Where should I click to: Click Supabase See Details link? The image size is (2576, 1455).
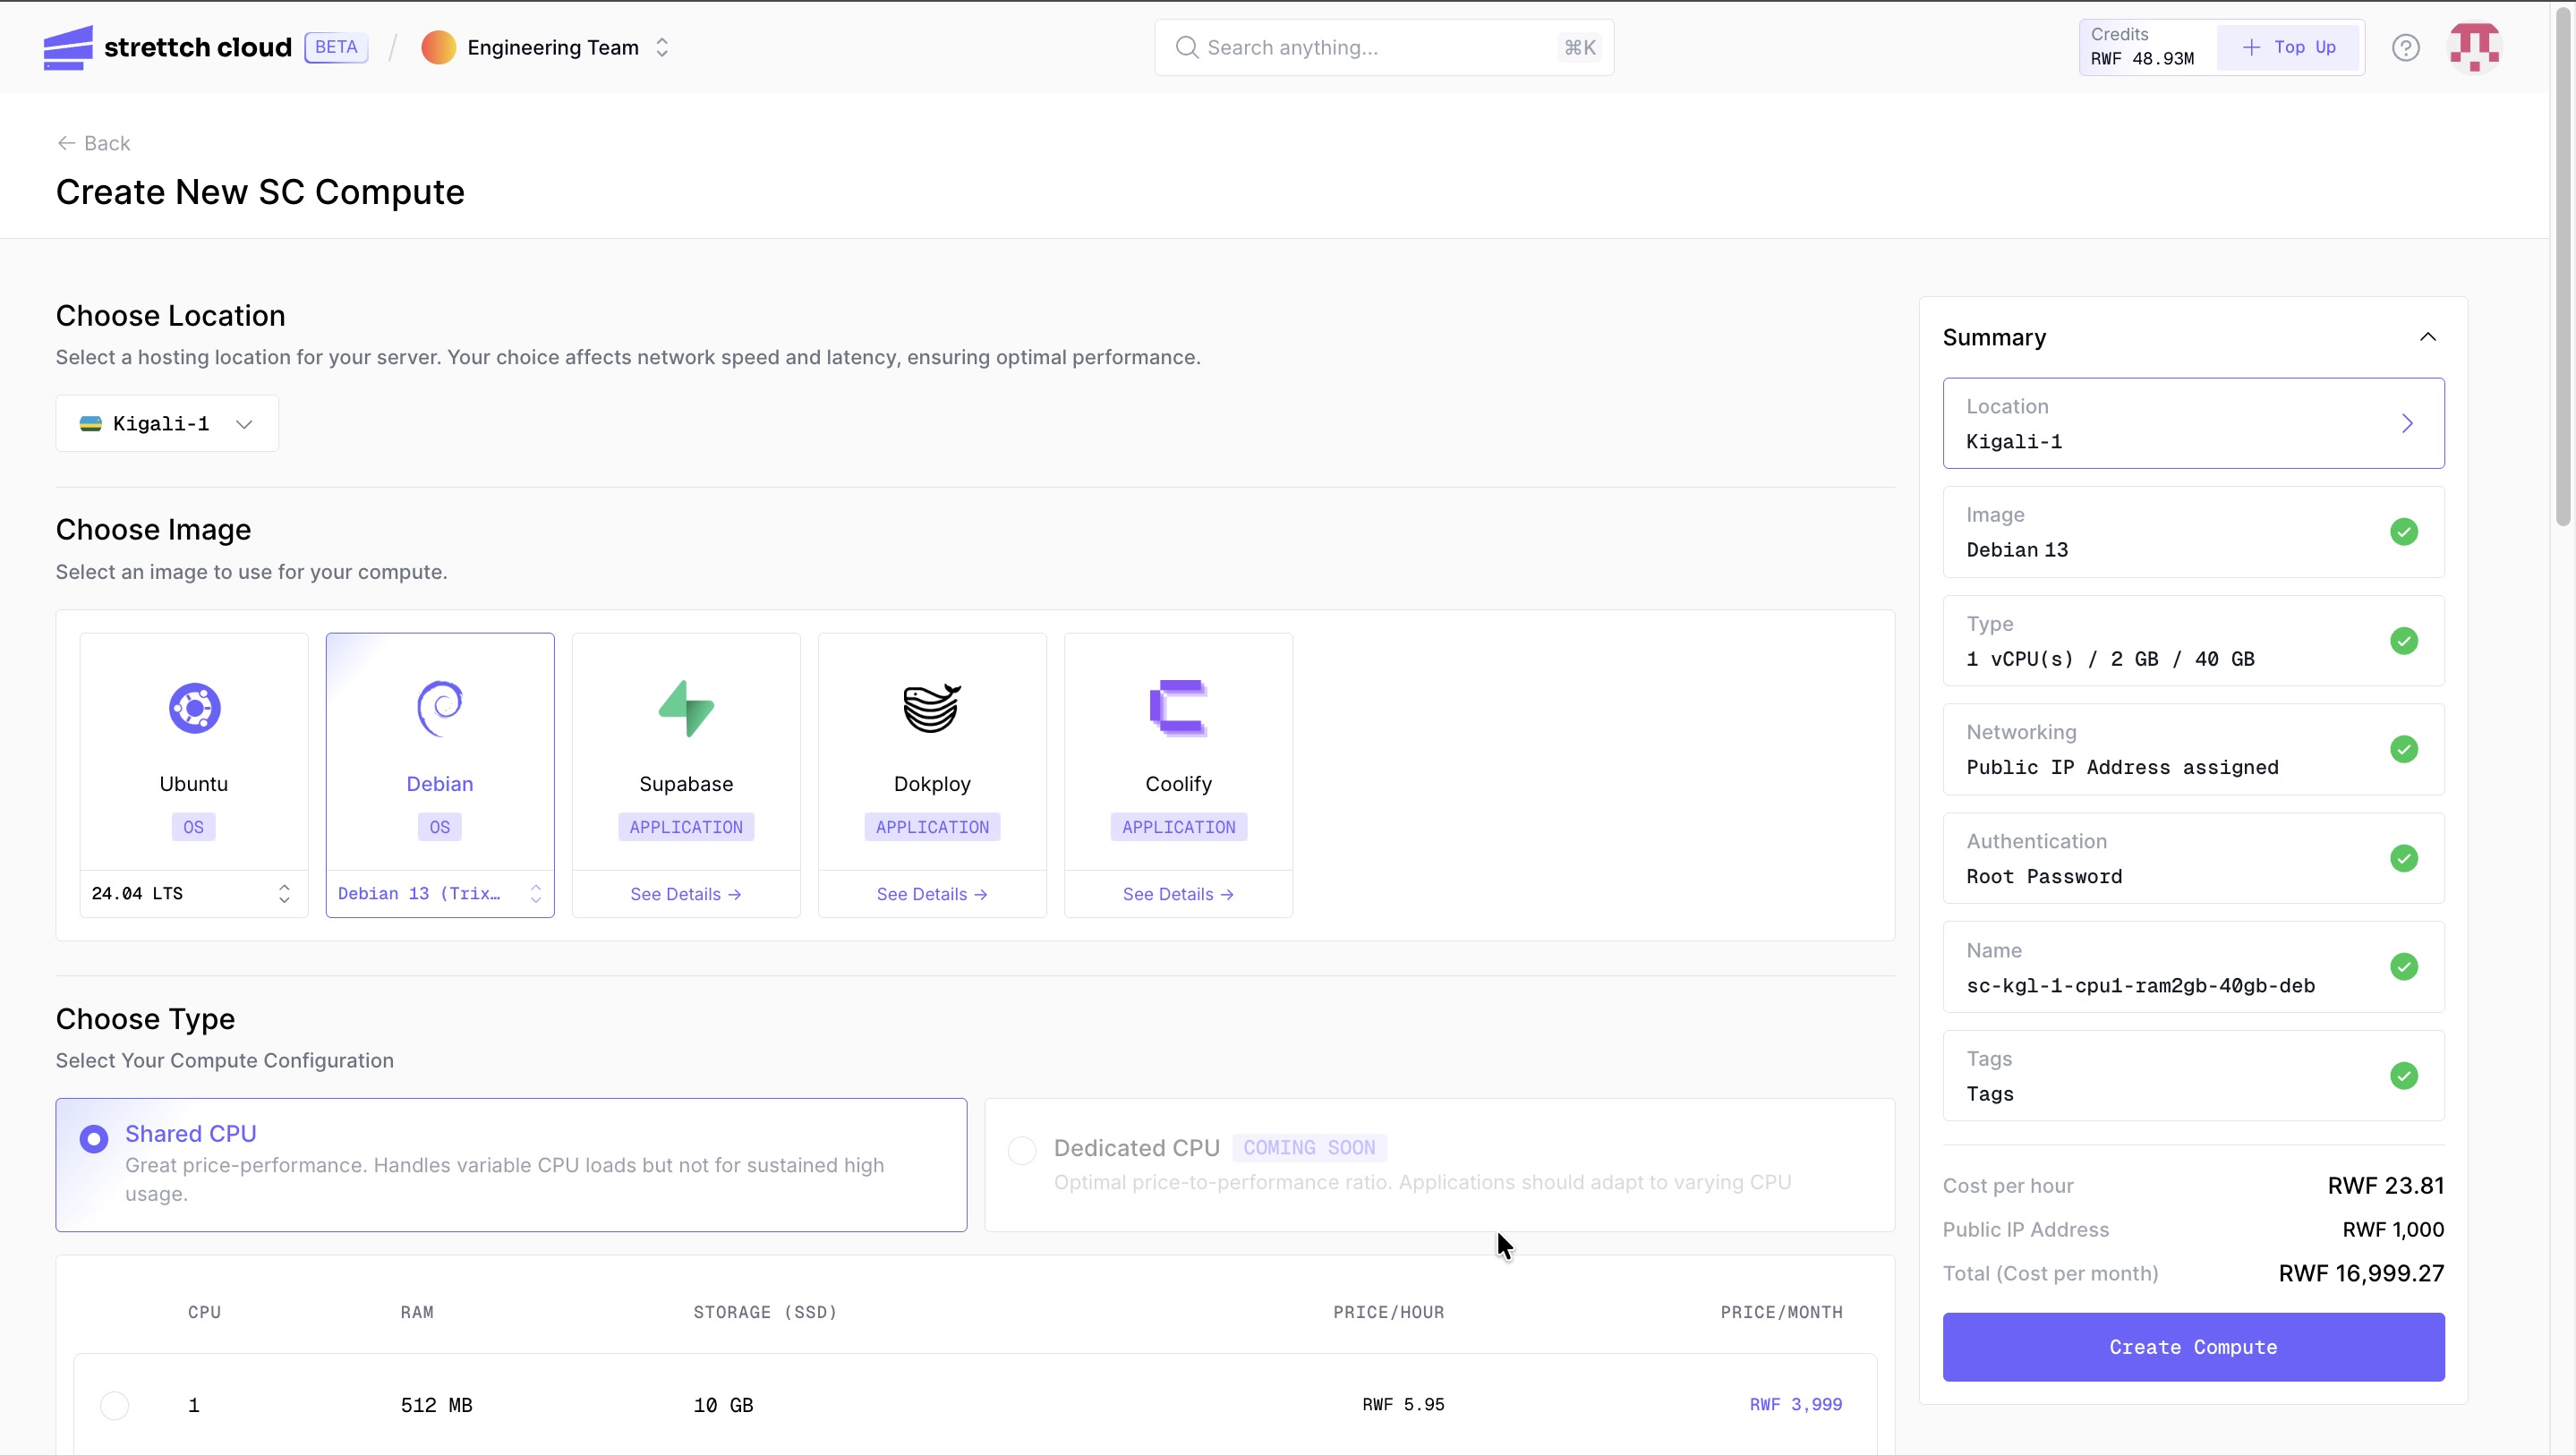[686, 894]
